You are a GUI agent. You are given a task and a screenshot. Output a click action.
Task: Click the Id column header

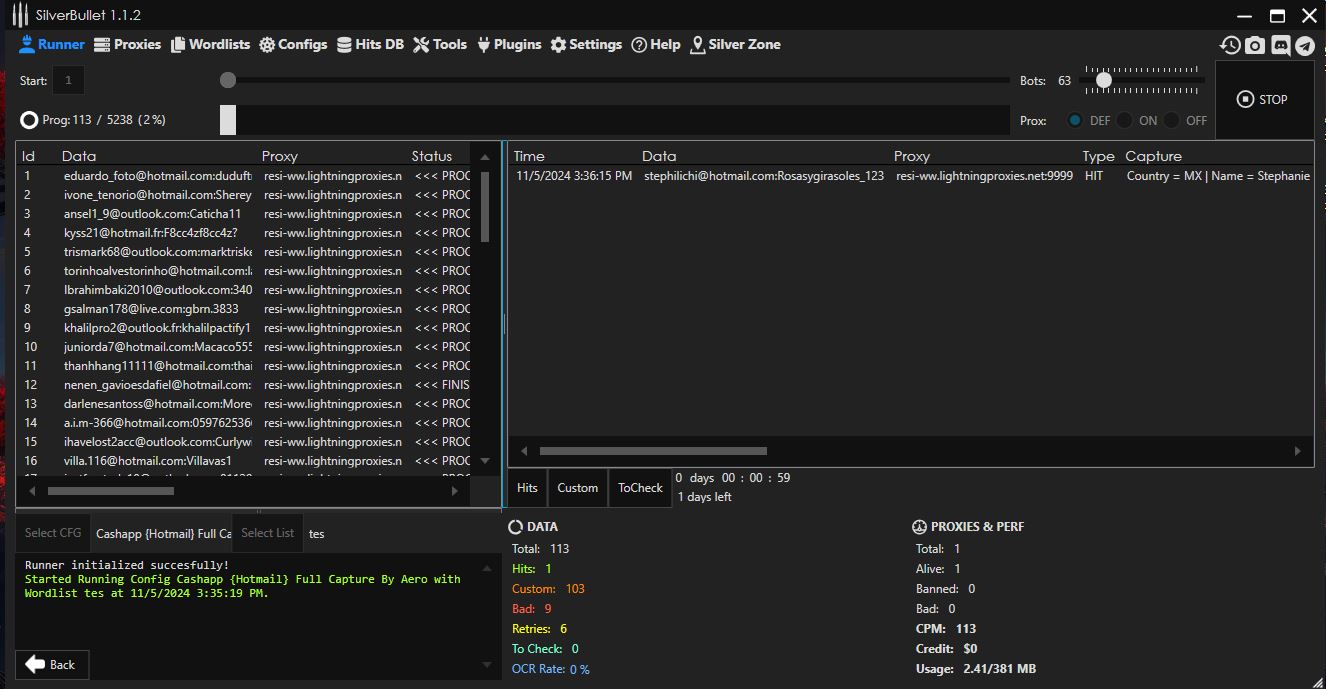[x=29, y=156]
